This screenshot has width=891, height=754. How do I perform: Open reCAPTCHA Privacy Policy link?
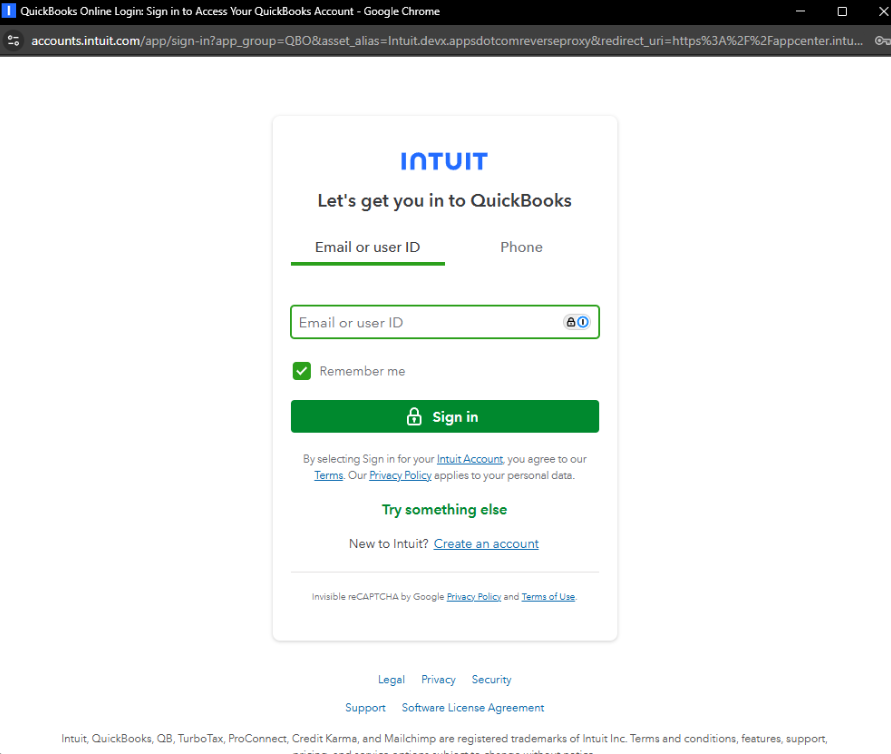point(474,597)
